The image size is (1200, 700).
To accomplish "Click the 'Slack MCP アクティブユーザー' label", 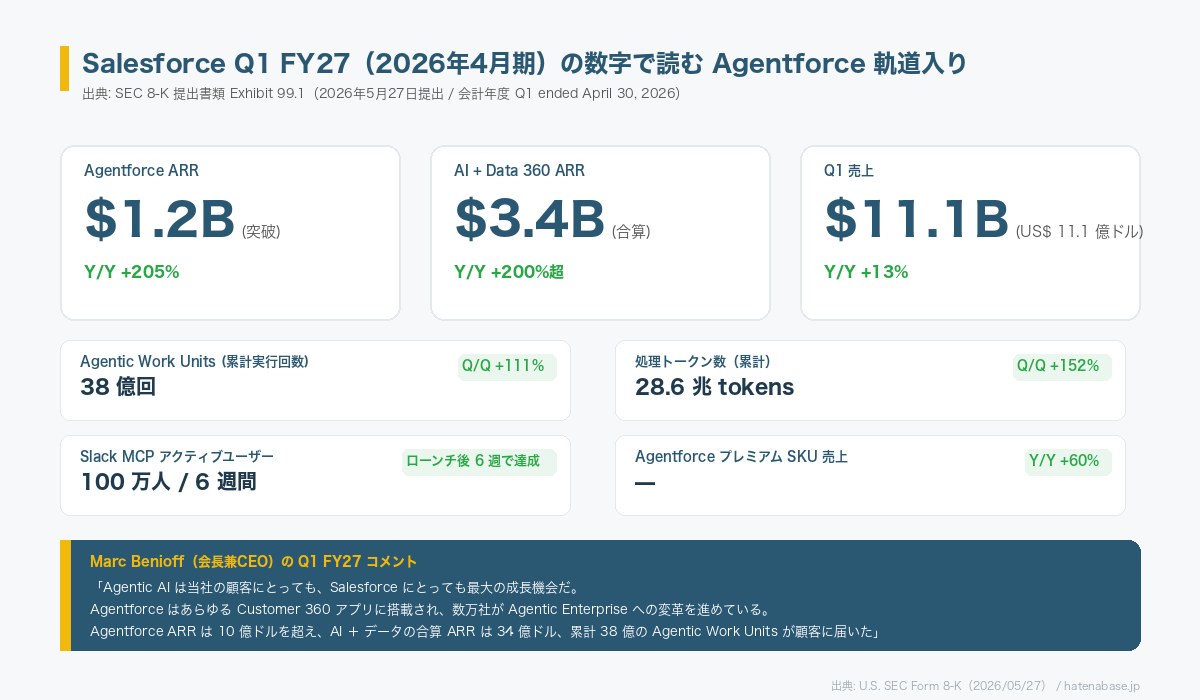I will [177, 457].
